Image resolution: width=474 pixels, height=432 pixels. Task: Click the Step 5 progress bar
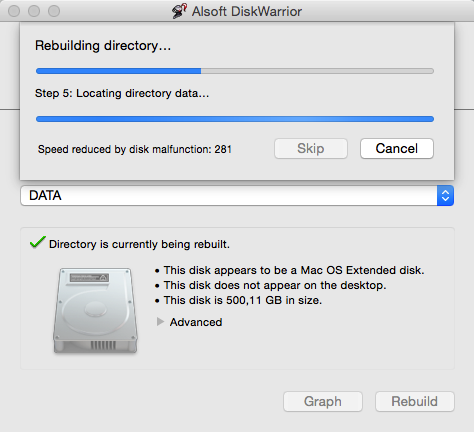(235, 119)
